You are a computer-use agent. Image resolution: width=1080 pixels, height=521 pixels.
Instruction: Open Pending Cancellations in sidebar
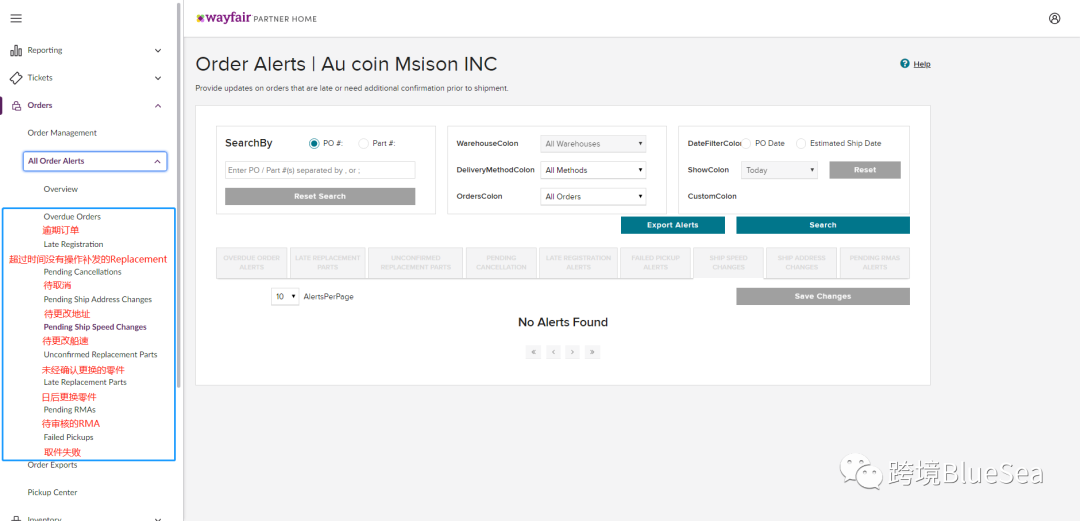coord(82,272)
